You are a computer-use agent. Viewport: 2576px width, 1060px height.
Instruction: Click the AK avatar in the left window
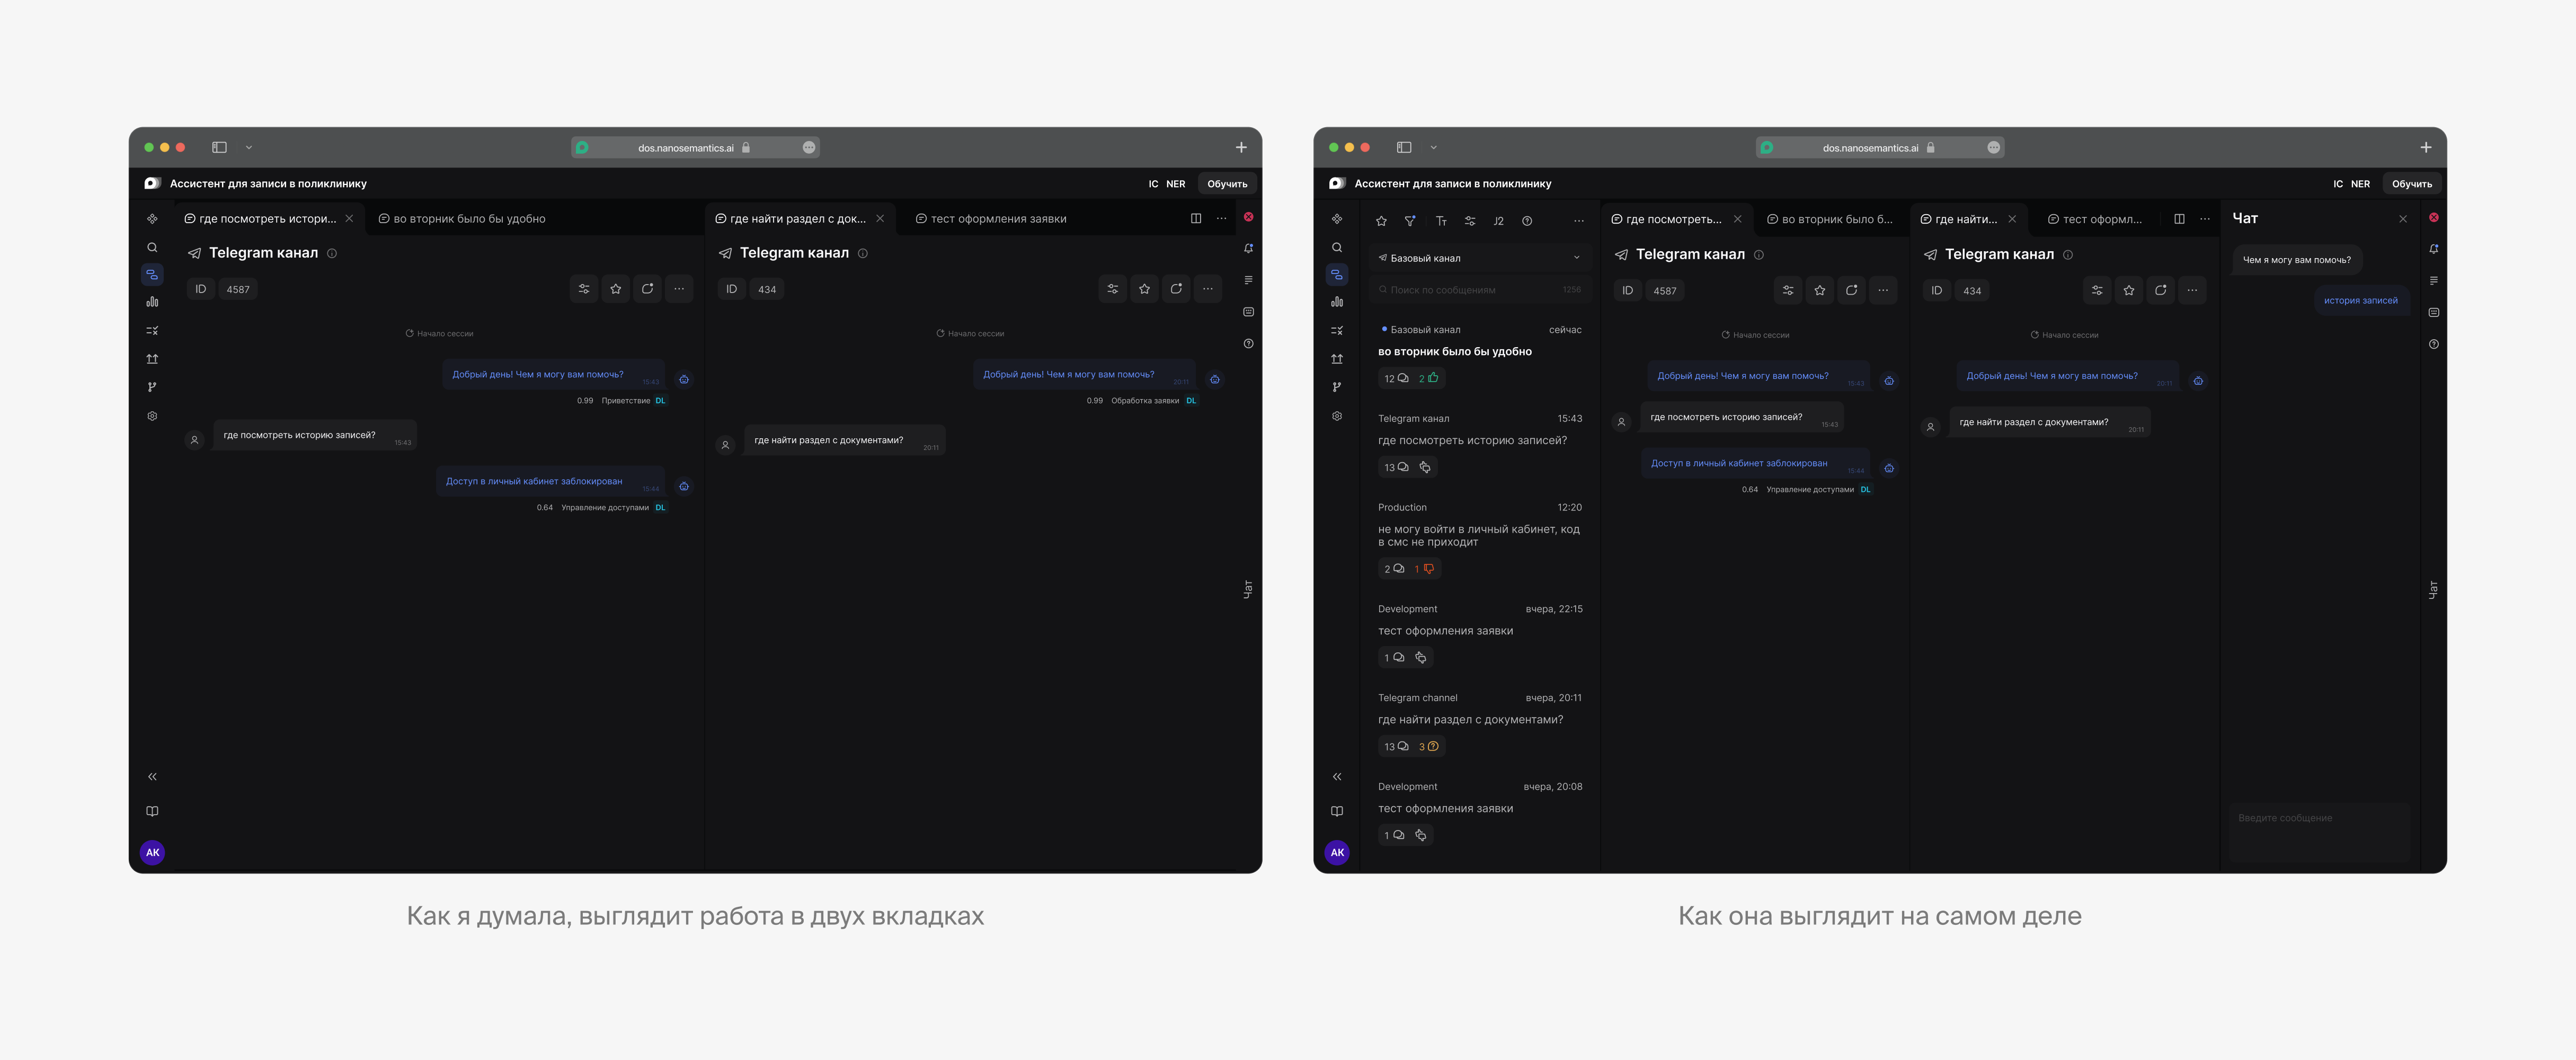click(x=152, y=852)
